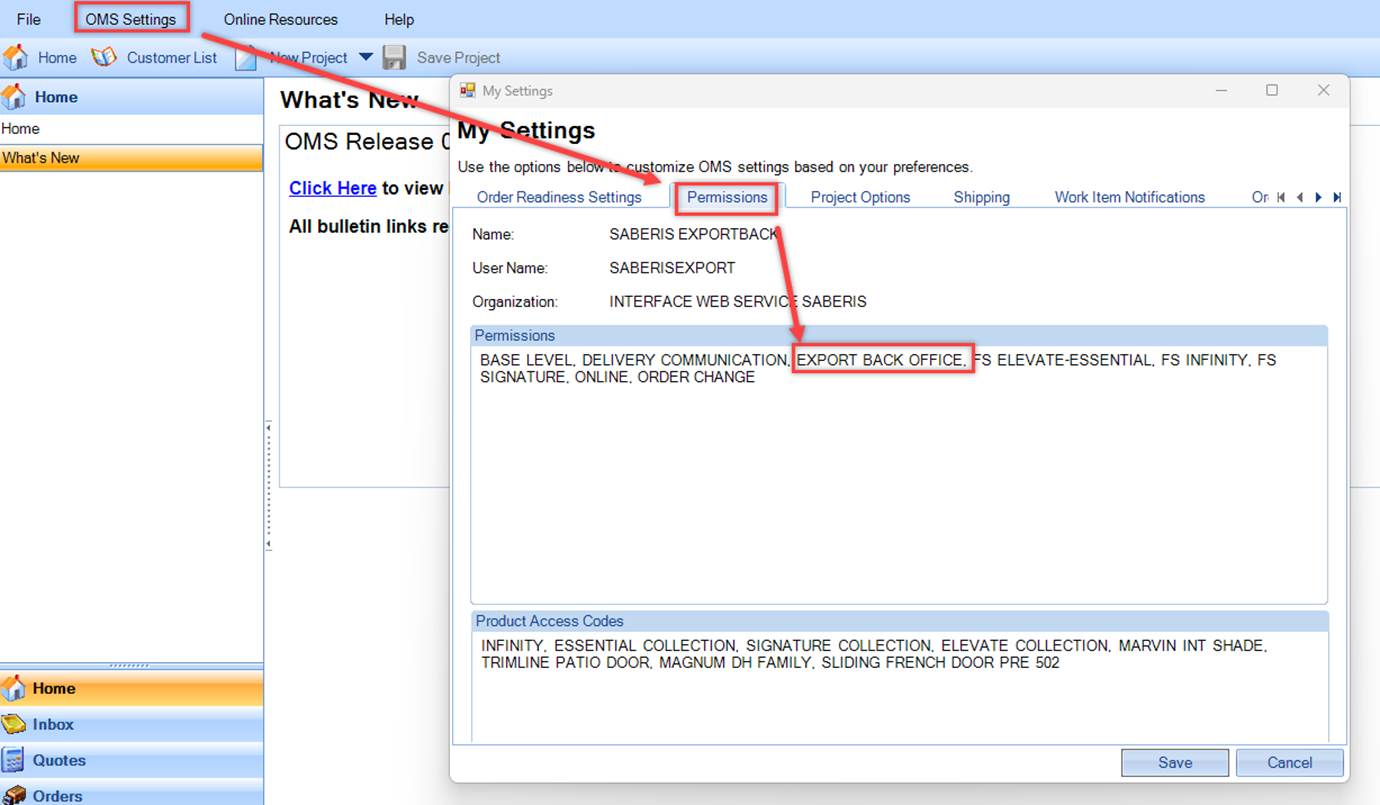Click the New Project document icon
This screenshot has width=1380, height=805.
pos(245,58)
